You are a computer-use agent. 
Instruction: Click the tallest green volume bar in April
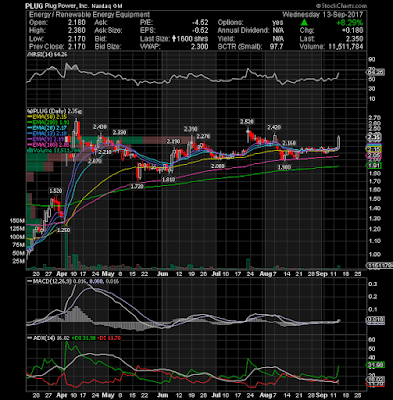[x=66, y=246]
